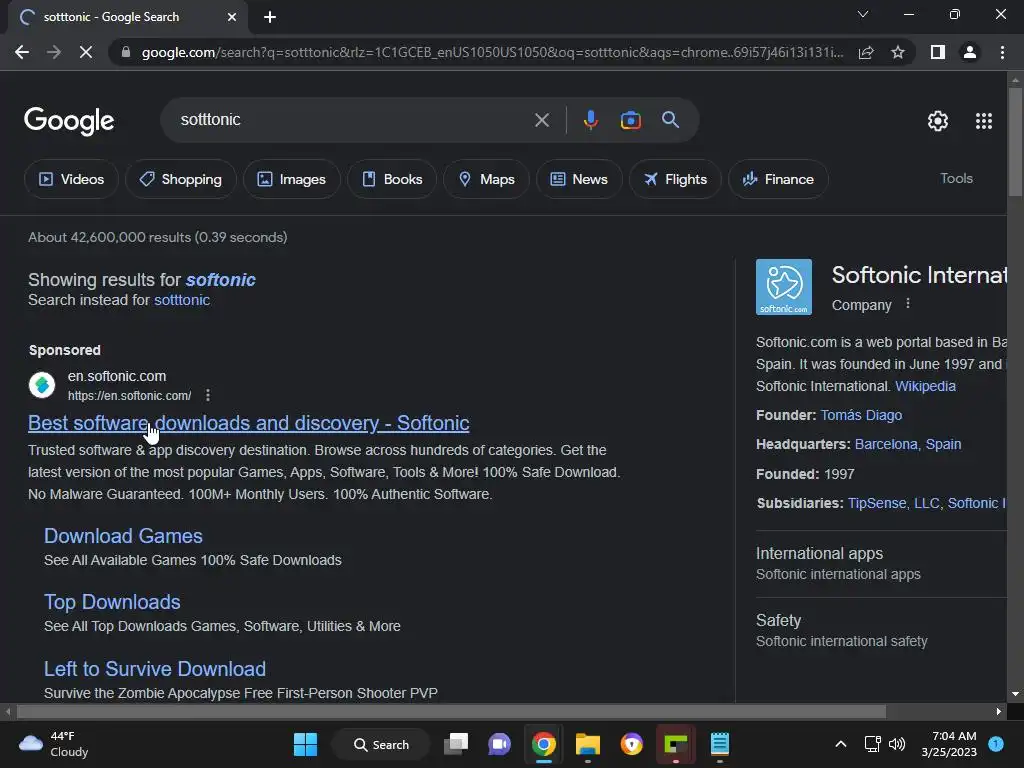Stop loading the page
Image resolution: width=1024 pixels, height=768 pixels.
86,52
